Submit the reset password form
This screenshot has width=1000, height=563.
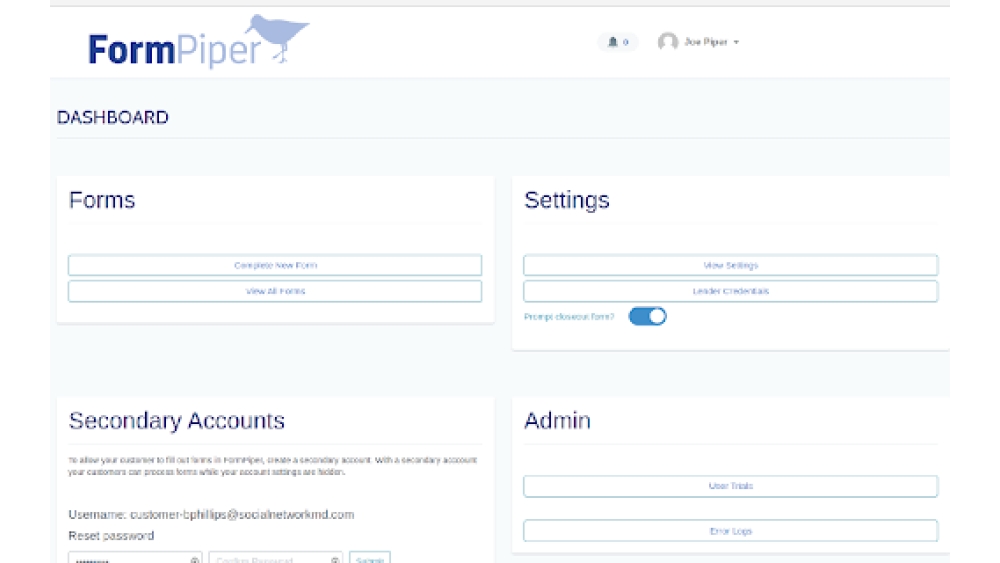click(370, 558)
